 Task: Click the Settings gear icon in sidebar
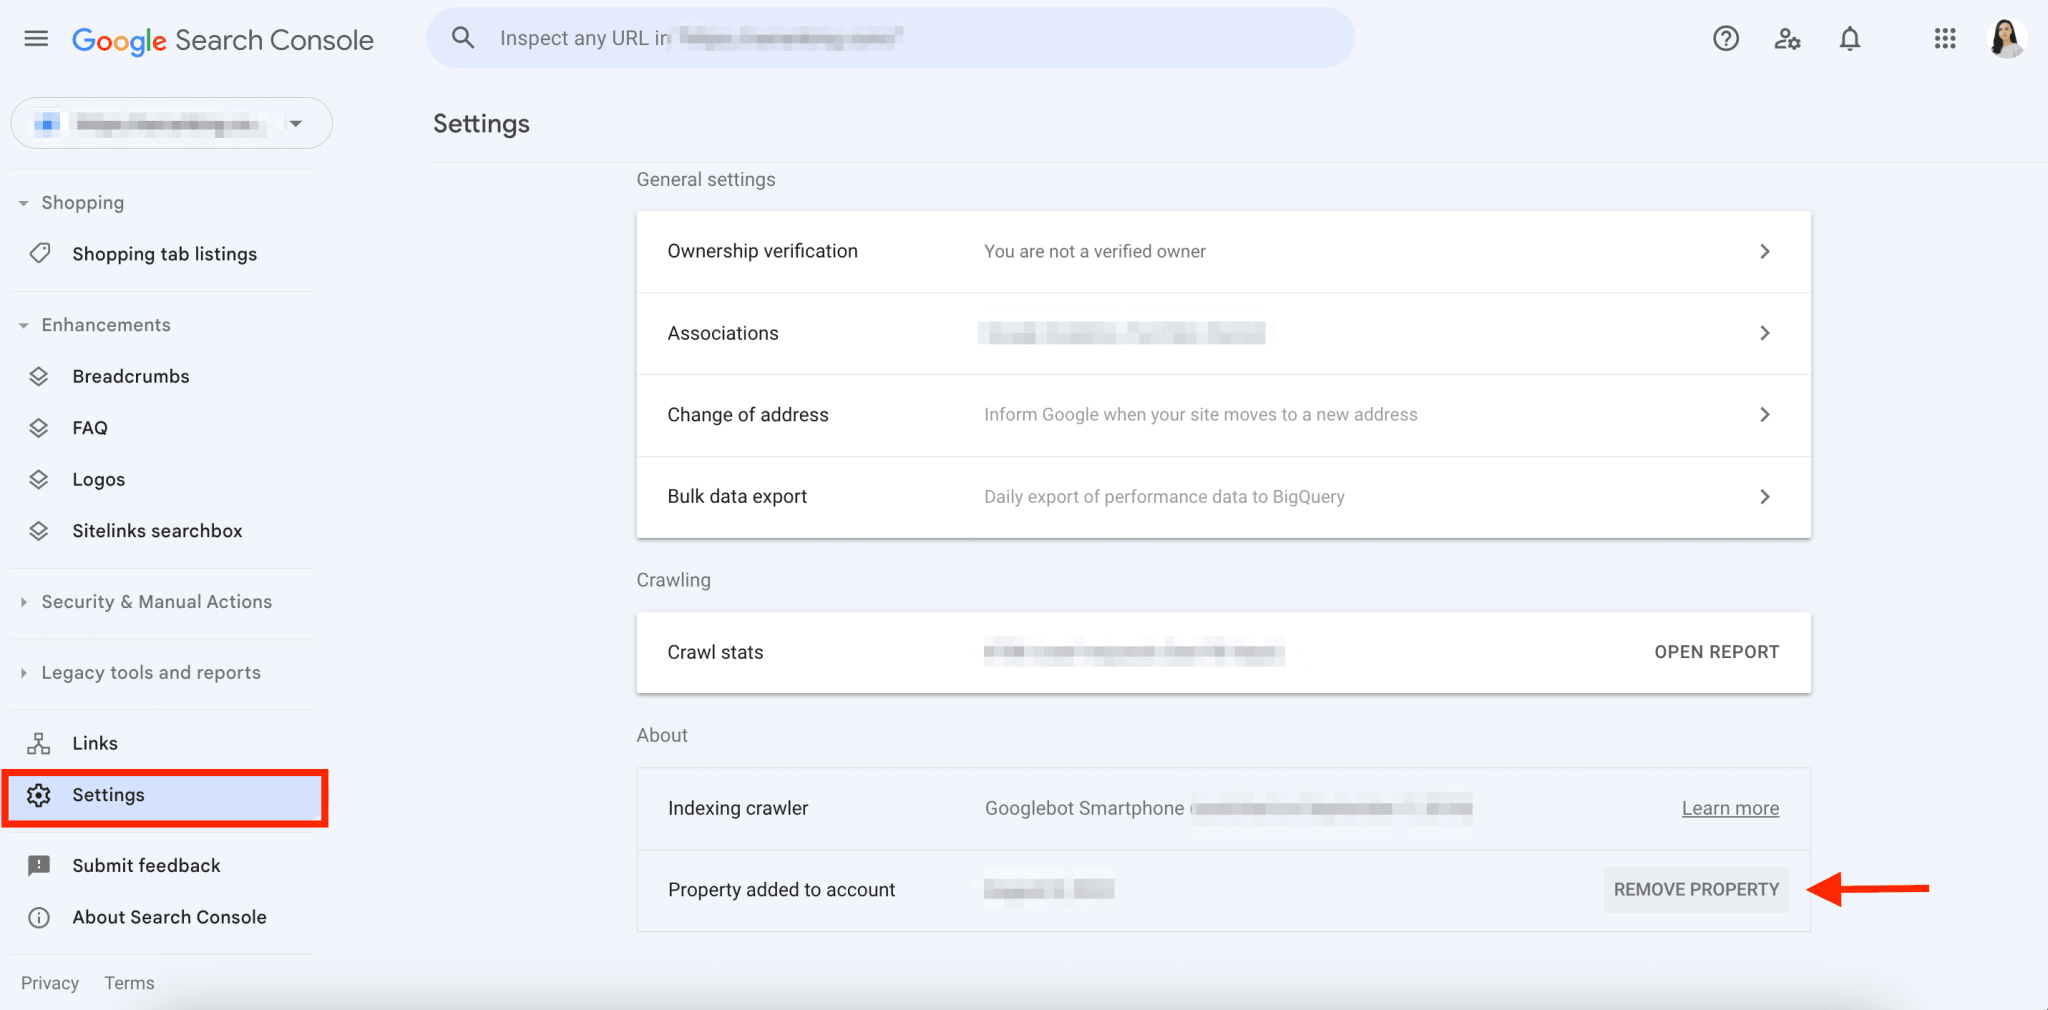[x=38, y=794]
